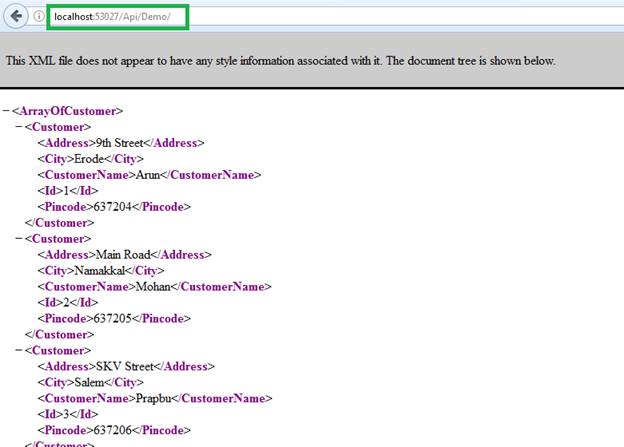Viewport: 624px width, 447px height.
Task: Click the Salem city element
Action: (x=90, y=382)
